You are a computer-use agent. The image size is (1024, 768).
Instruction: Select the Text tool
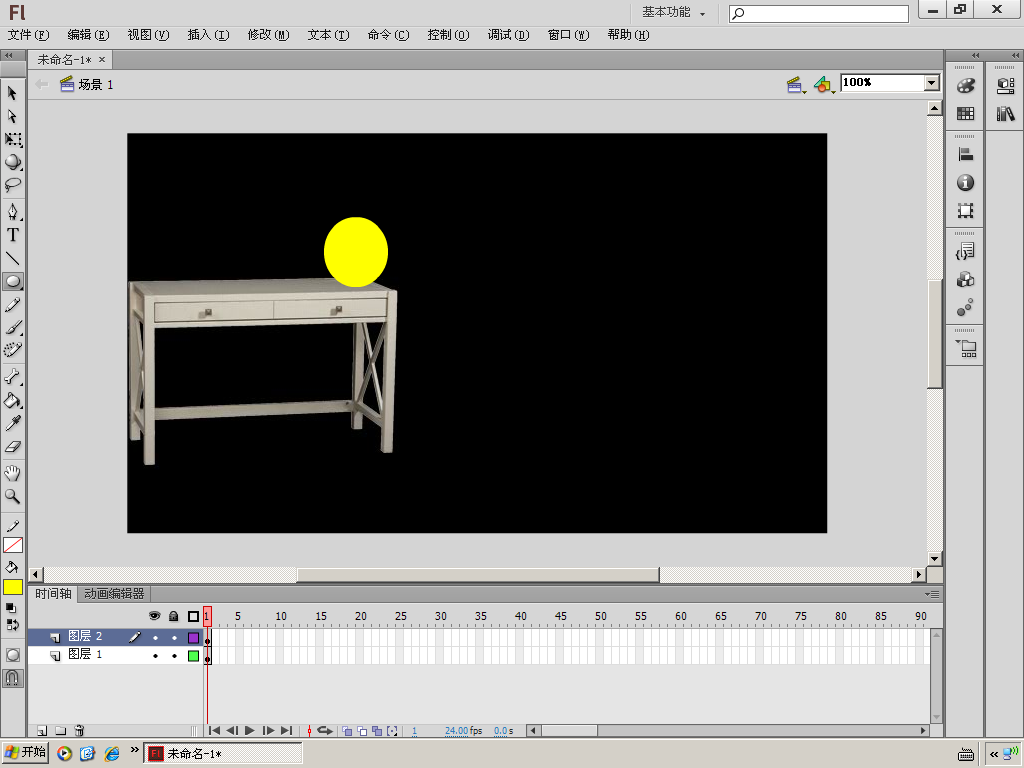click(13, 235)
